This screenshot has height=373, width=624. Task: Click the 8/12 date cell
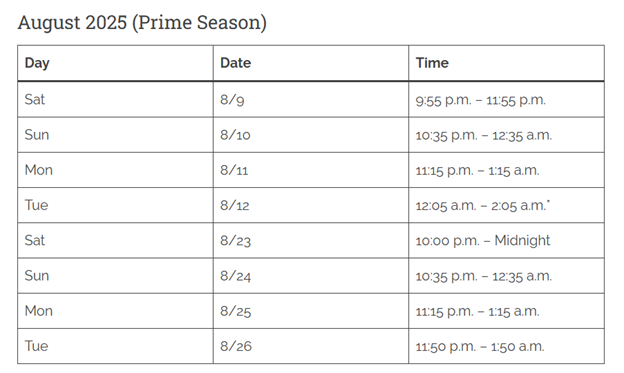[x=311, y=205]
